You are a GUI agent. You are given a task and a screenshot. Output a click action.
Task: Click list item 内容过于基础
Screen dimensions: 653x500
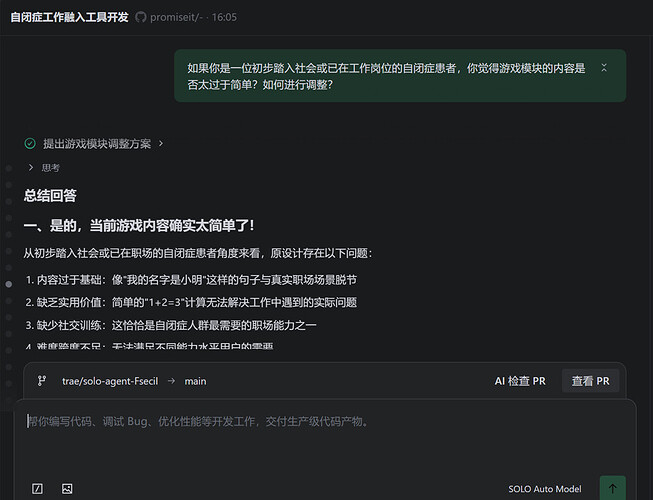191,280
